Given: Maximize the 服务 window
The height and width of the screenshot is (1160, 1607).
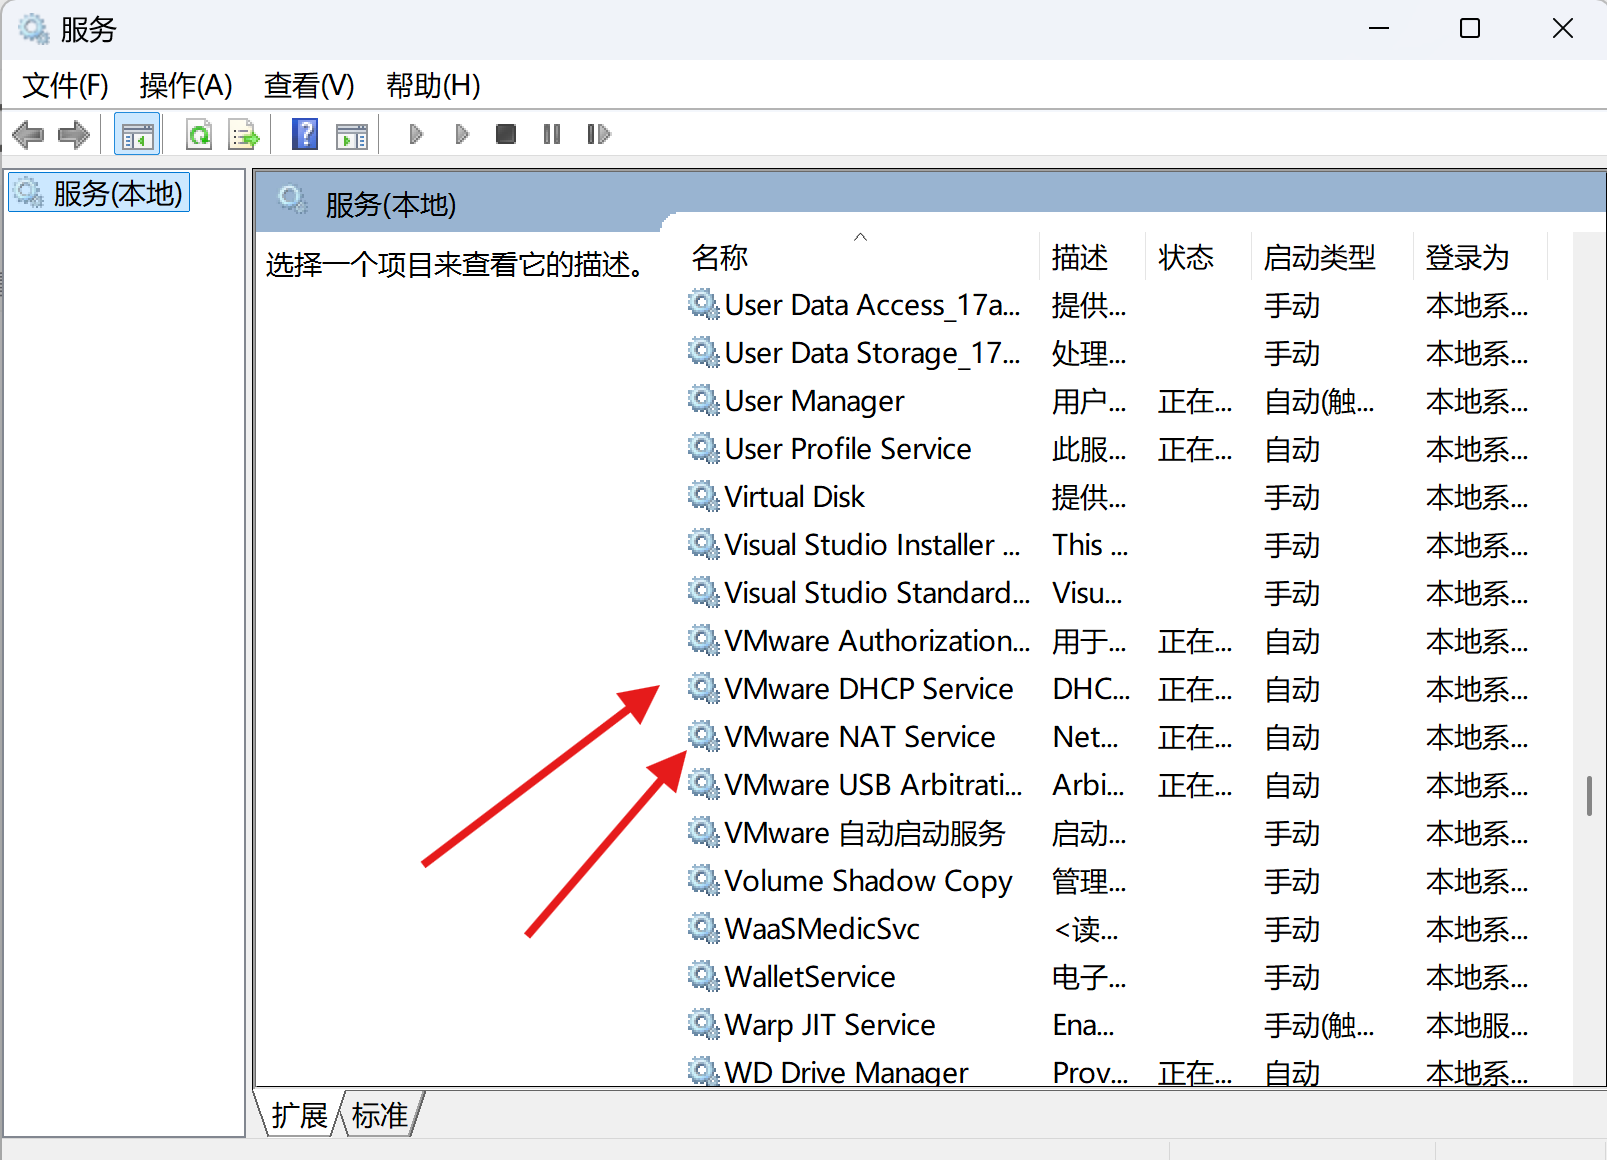Looking at the screenshot, I should click(1470, 29).
